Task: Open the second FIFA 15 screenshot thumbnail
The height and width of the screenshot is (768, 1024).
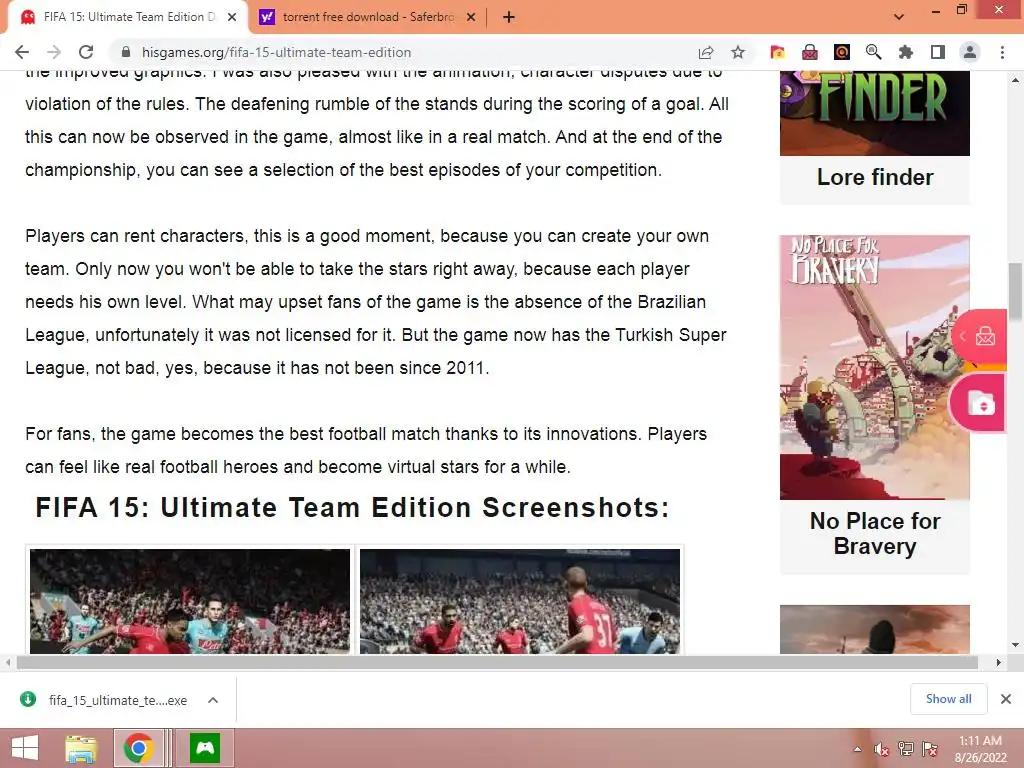Action: 520,601
